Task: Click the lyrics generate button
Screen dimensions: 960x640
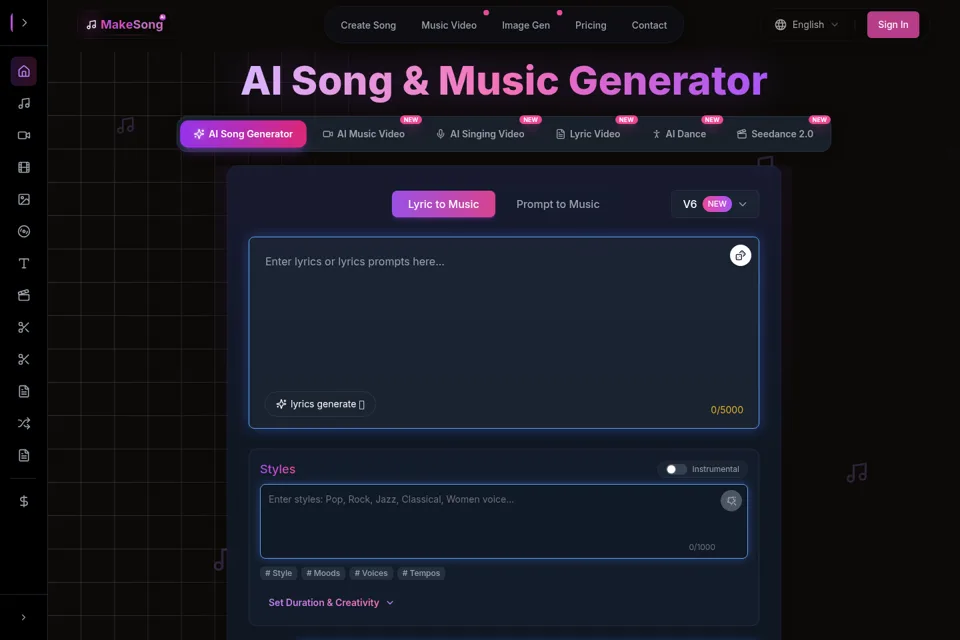Action: click(320, 404)
